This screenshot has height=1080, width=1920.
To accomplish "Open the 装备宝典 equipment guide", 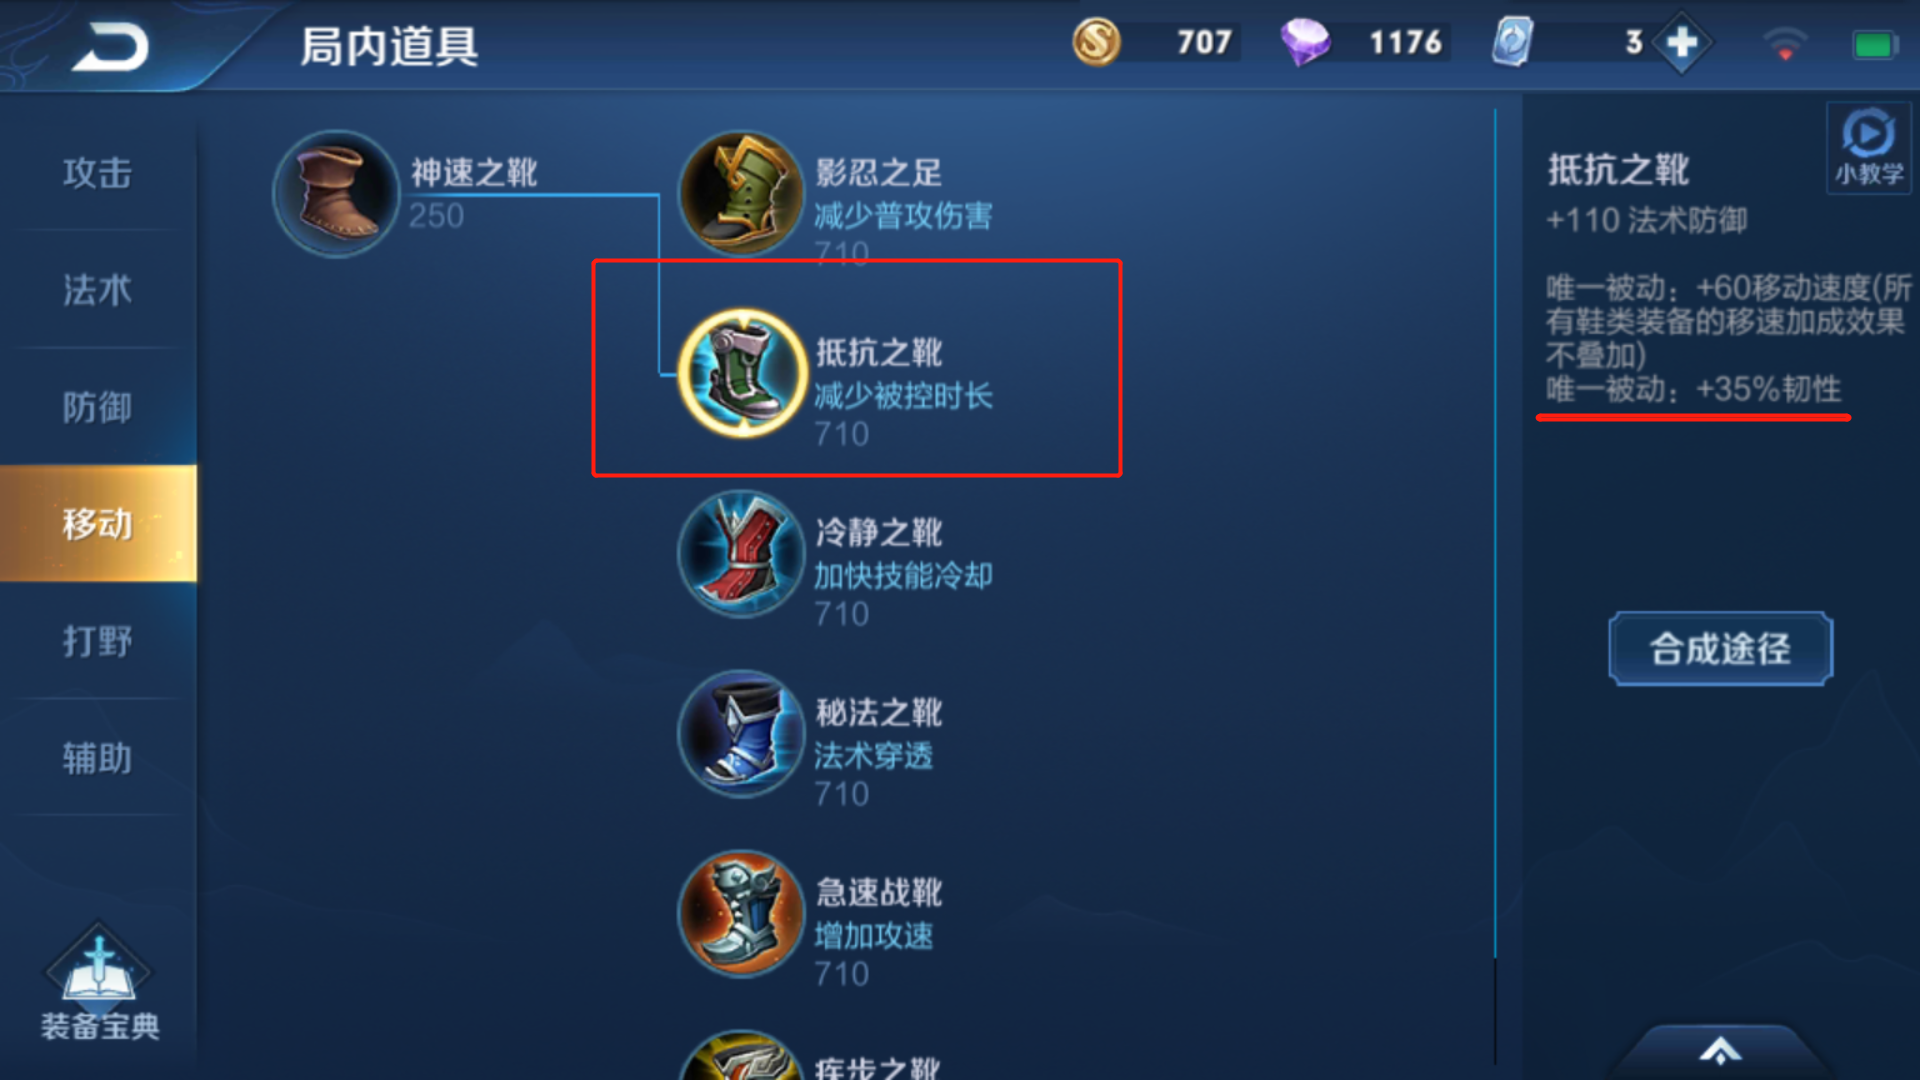I will pos(99,984).
